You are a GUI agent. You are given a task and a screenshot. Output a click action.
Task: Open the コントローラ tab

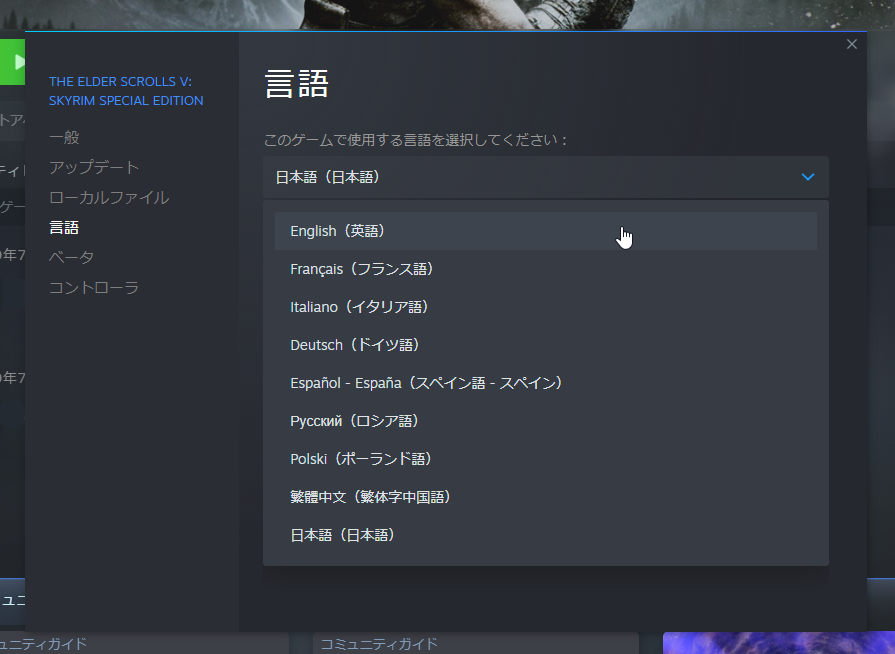tap(94, 288)
